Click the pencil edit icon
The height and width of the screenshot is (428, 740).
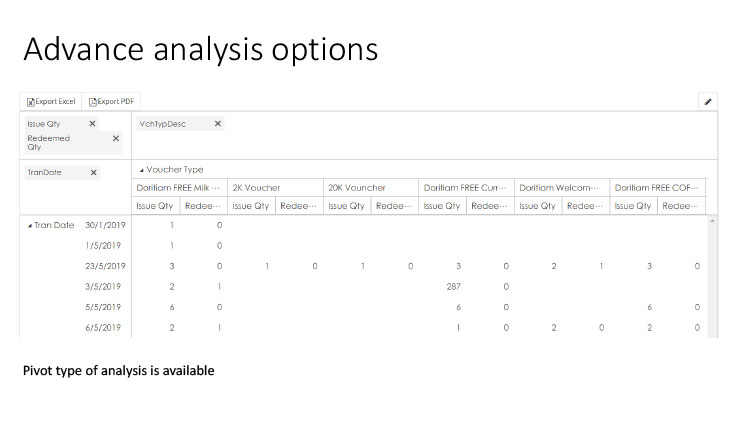(708, 101)
